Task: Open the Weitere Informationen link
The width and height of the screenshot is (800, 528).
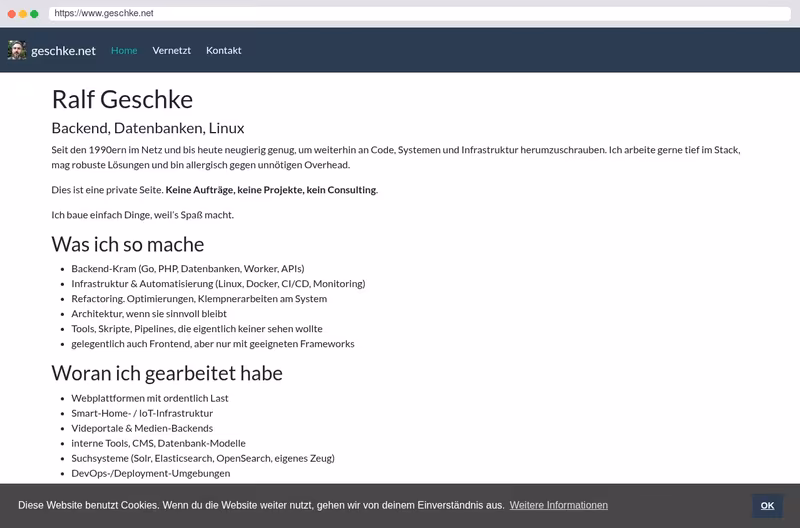Action: tap(559, 505)
